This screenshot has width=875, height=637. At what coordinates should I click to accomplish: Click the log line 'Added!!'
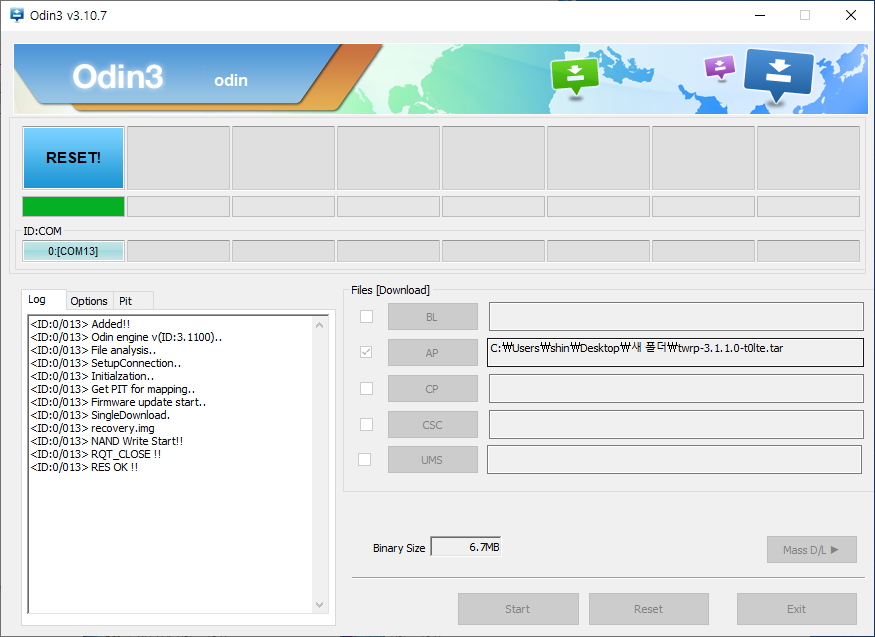pyautogui.click(x=80, y=324)
